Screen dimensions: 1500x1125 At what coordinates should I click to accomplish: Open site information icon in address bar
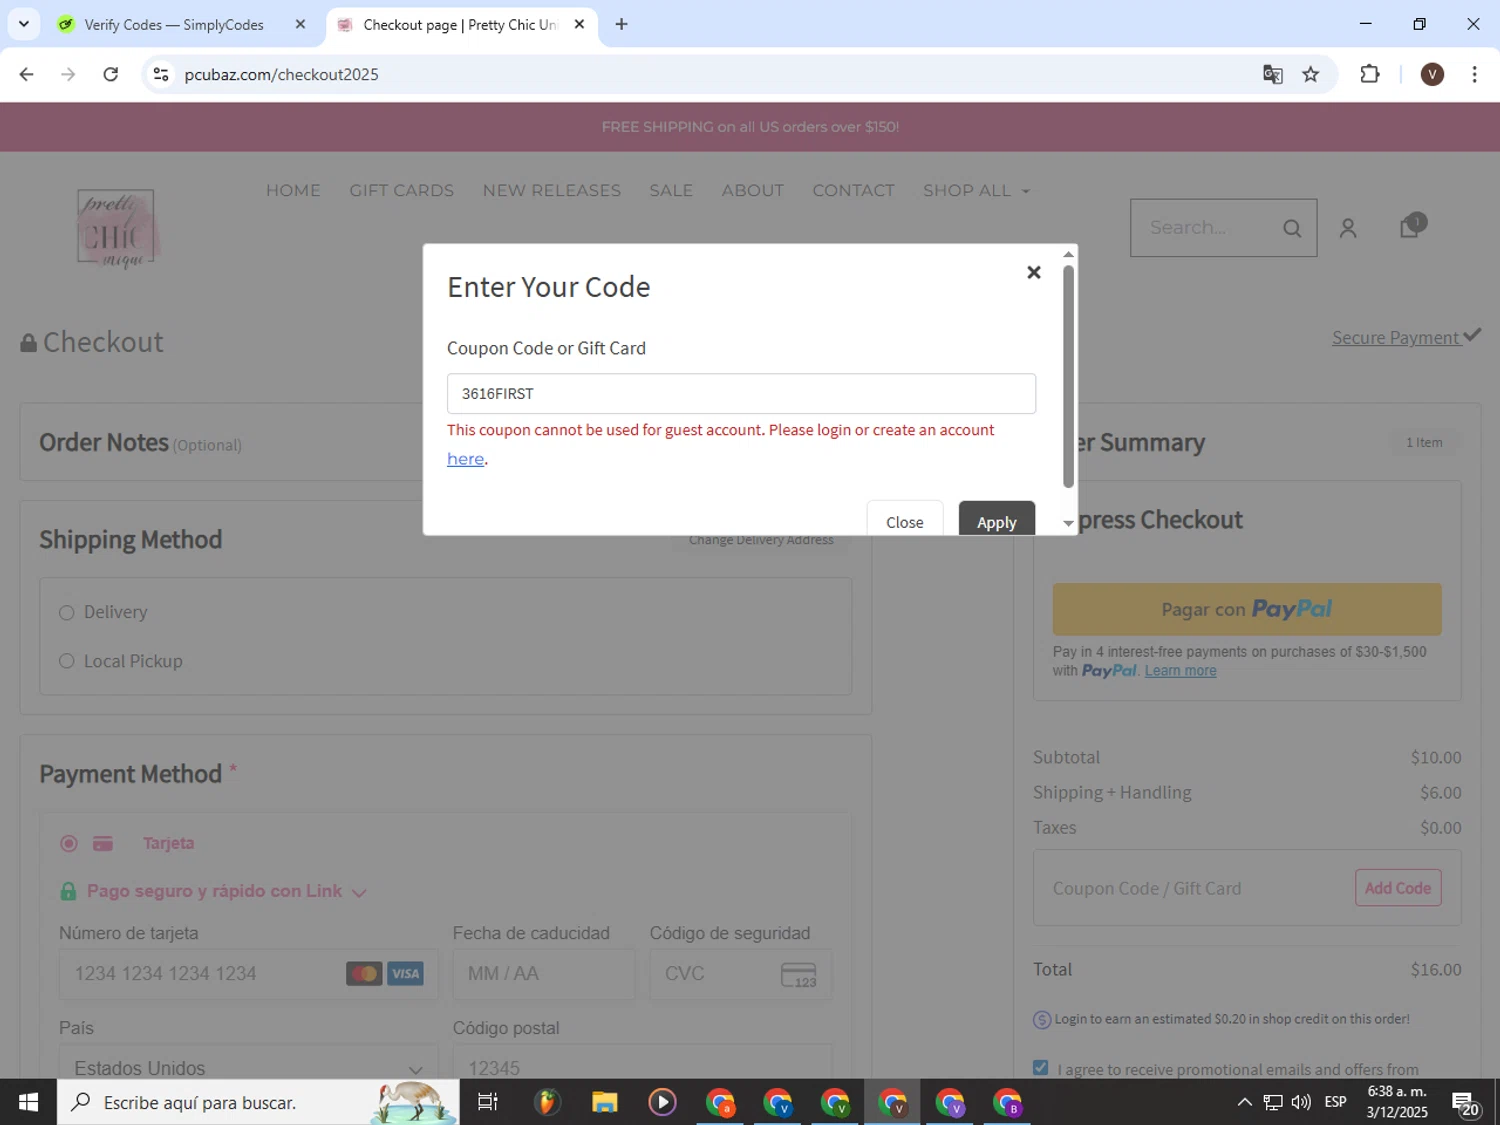tap(161, 74)
